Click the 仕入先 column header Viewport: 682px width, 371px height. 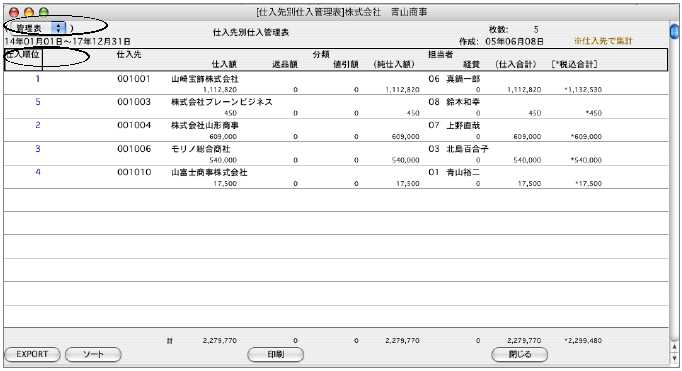(x=129, y=55)
